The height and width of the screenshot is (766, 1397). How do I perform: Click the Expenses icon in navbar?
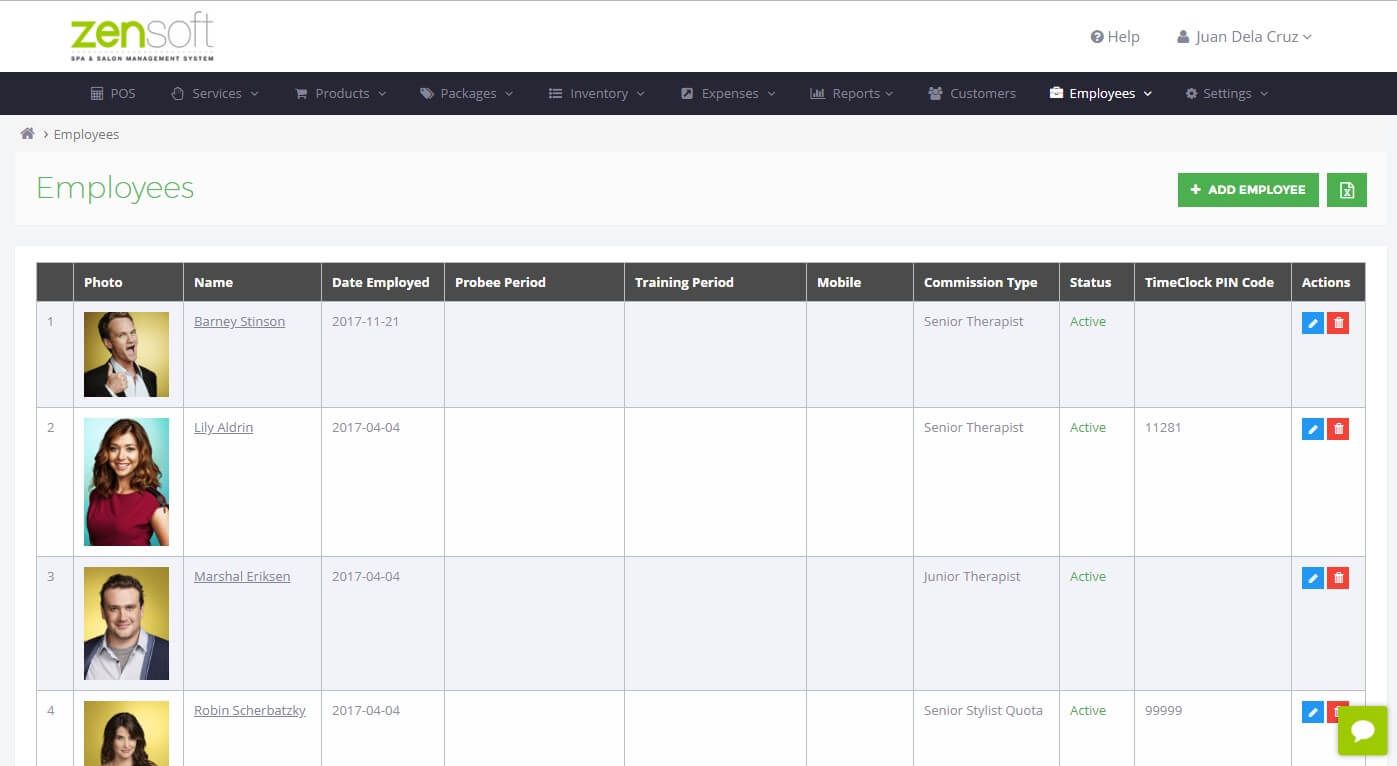[687, 94]
